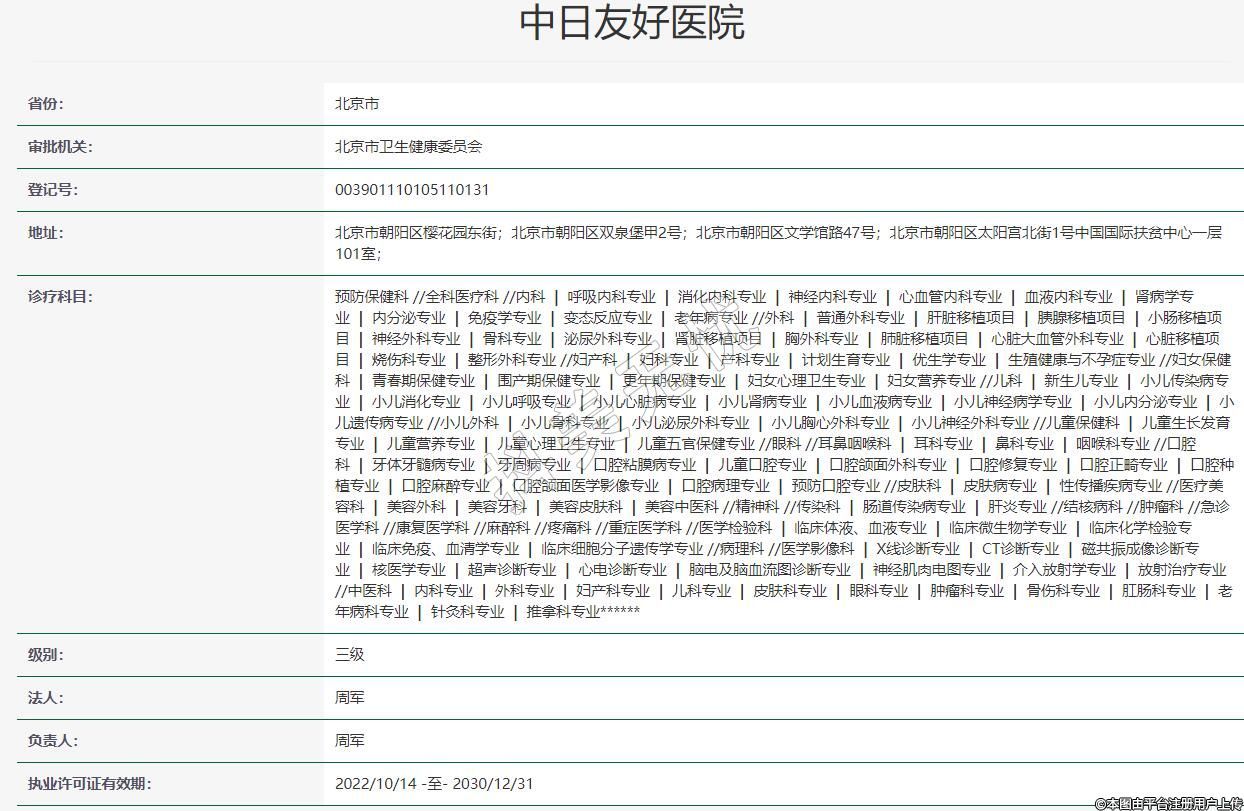Image resolution: width=1244 pixels, height=811 pixels.
Task: Click the 登记号 row label
Action: [x=53, y=190]
